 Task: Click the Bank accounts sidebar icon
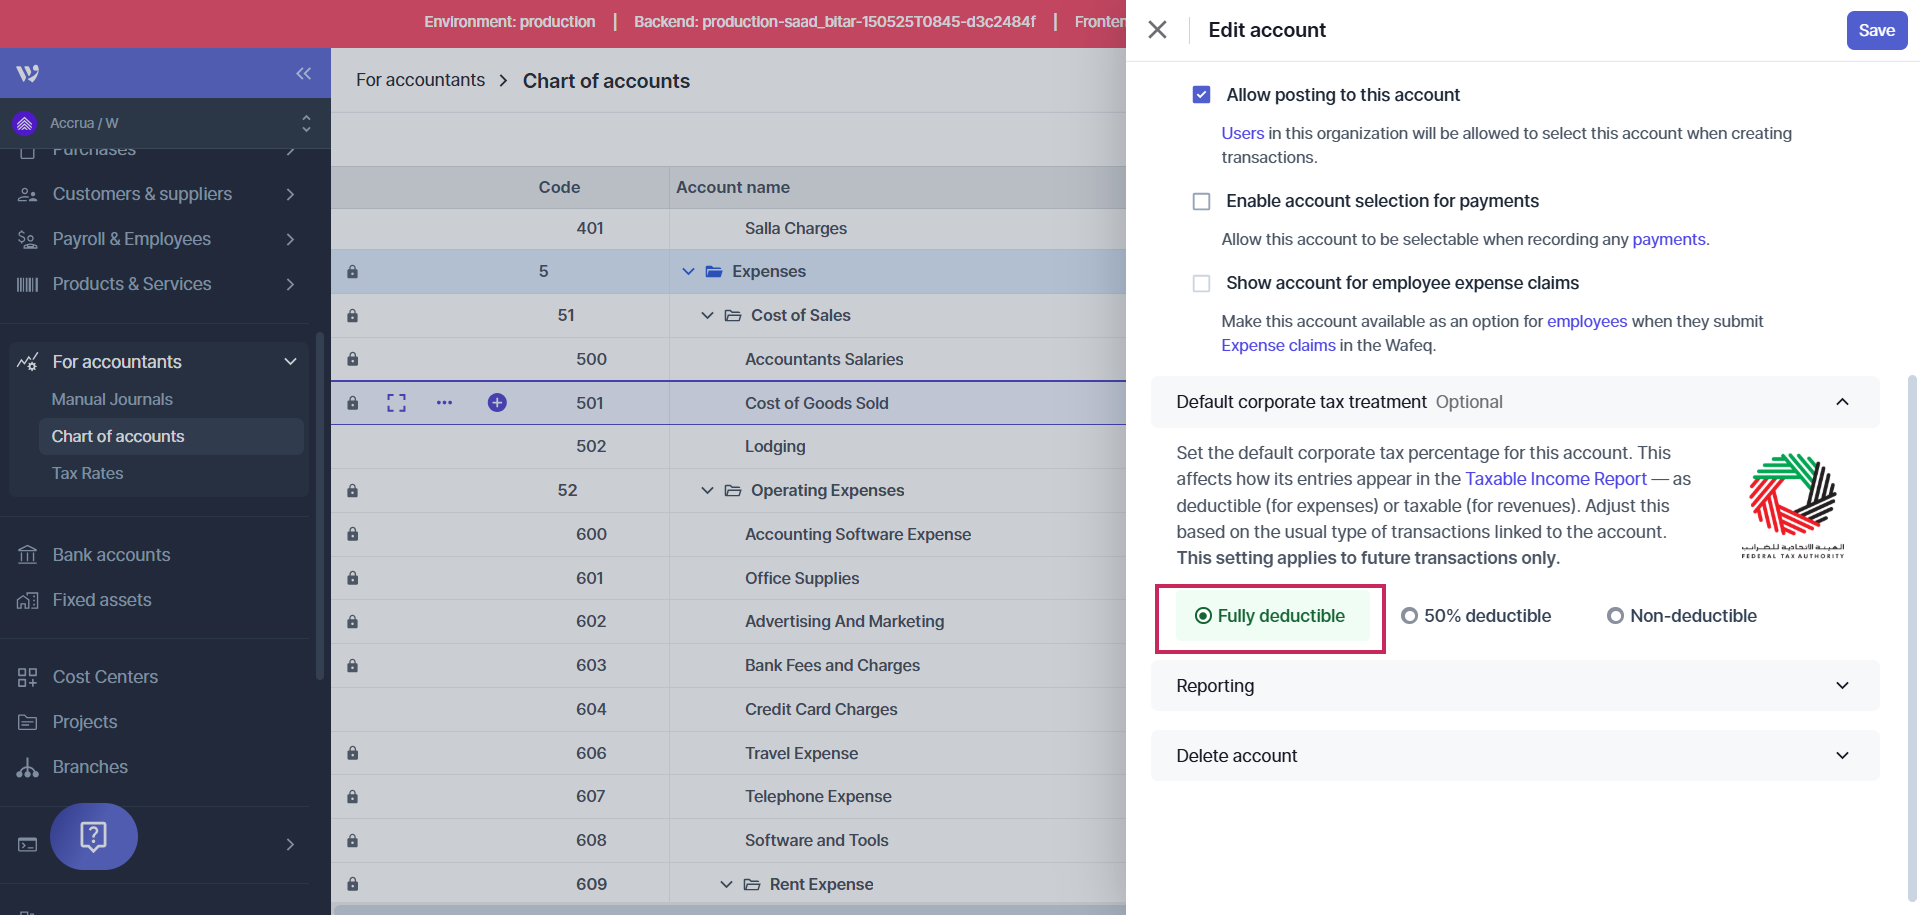(28, 555)
